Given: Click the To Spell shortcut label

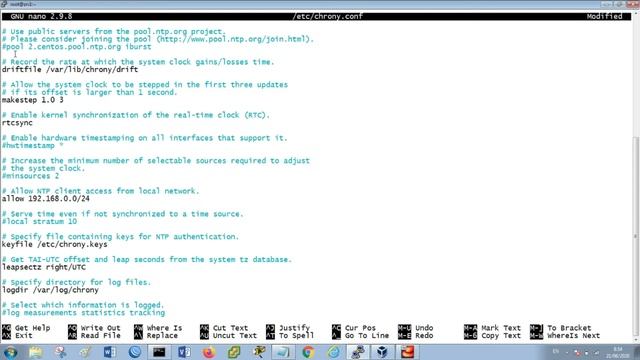Looking at the screenshot, I should (296, 336).
